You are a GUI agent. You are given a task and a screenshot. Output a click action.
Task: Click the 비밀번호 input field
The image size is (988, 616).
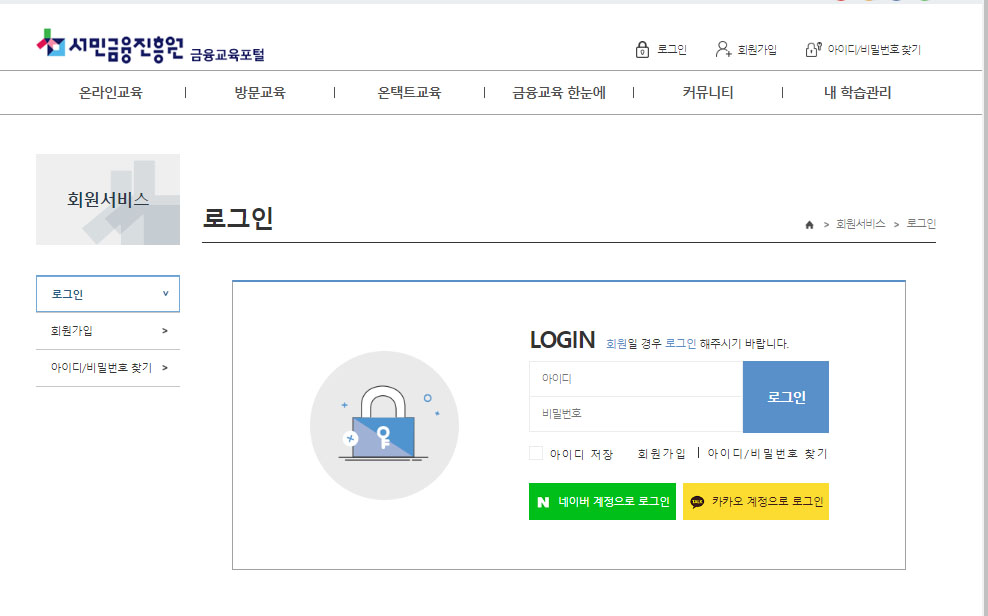[x=636, y=414]
